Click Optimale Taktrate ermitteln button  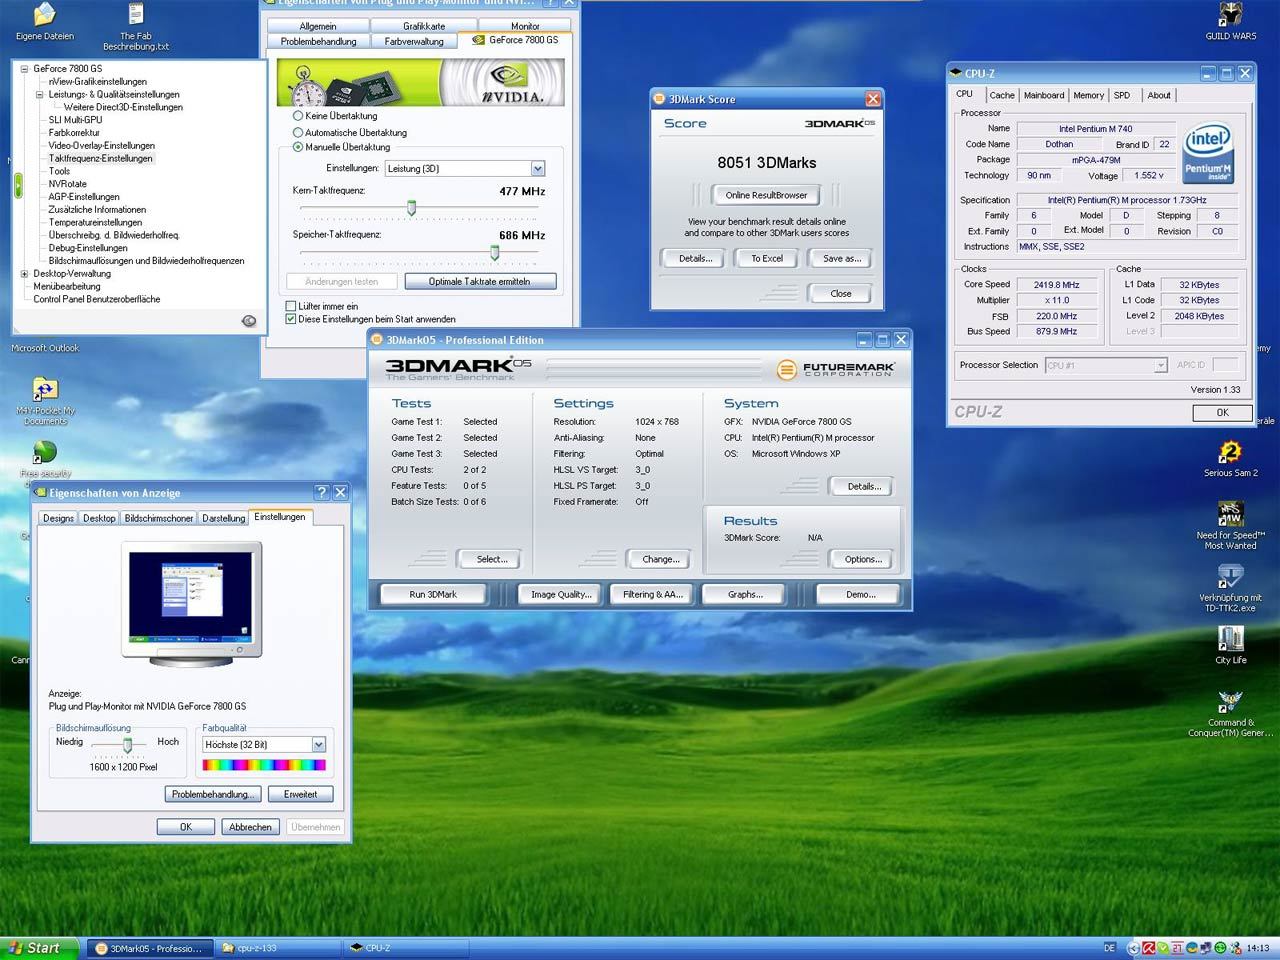(x=480, y=281)
